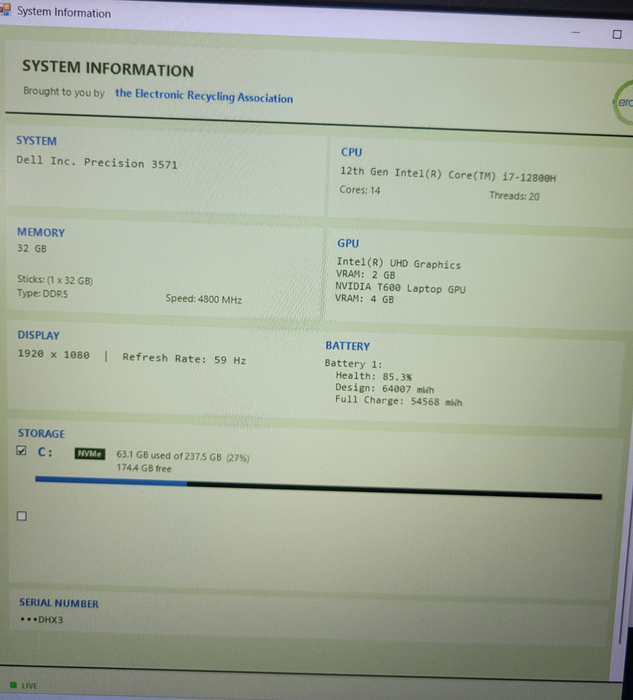Uncheck the C: drive checkbox

(x=21, y=450)
